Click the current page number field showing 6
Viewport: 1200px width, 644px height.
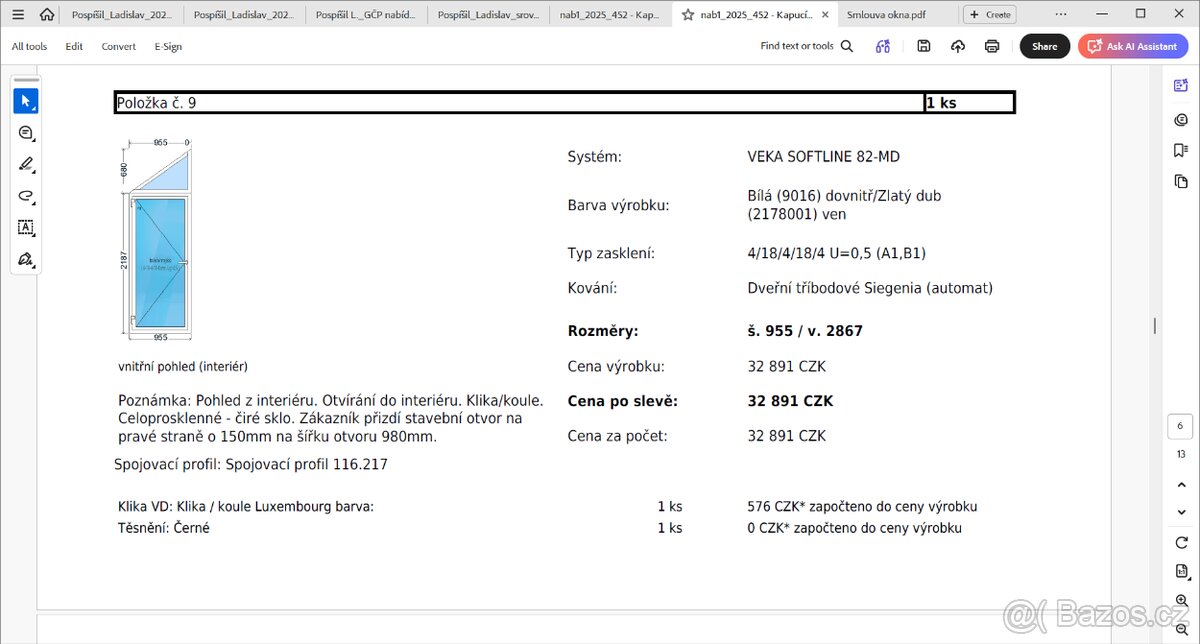click(1180, 427)
